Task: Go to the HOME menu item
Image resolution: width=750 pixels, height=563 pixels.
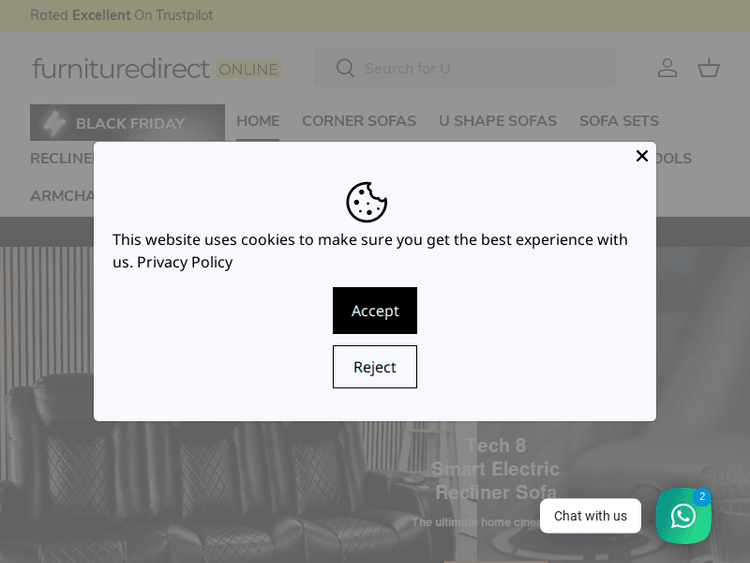Action: click(x=258, y=121)
